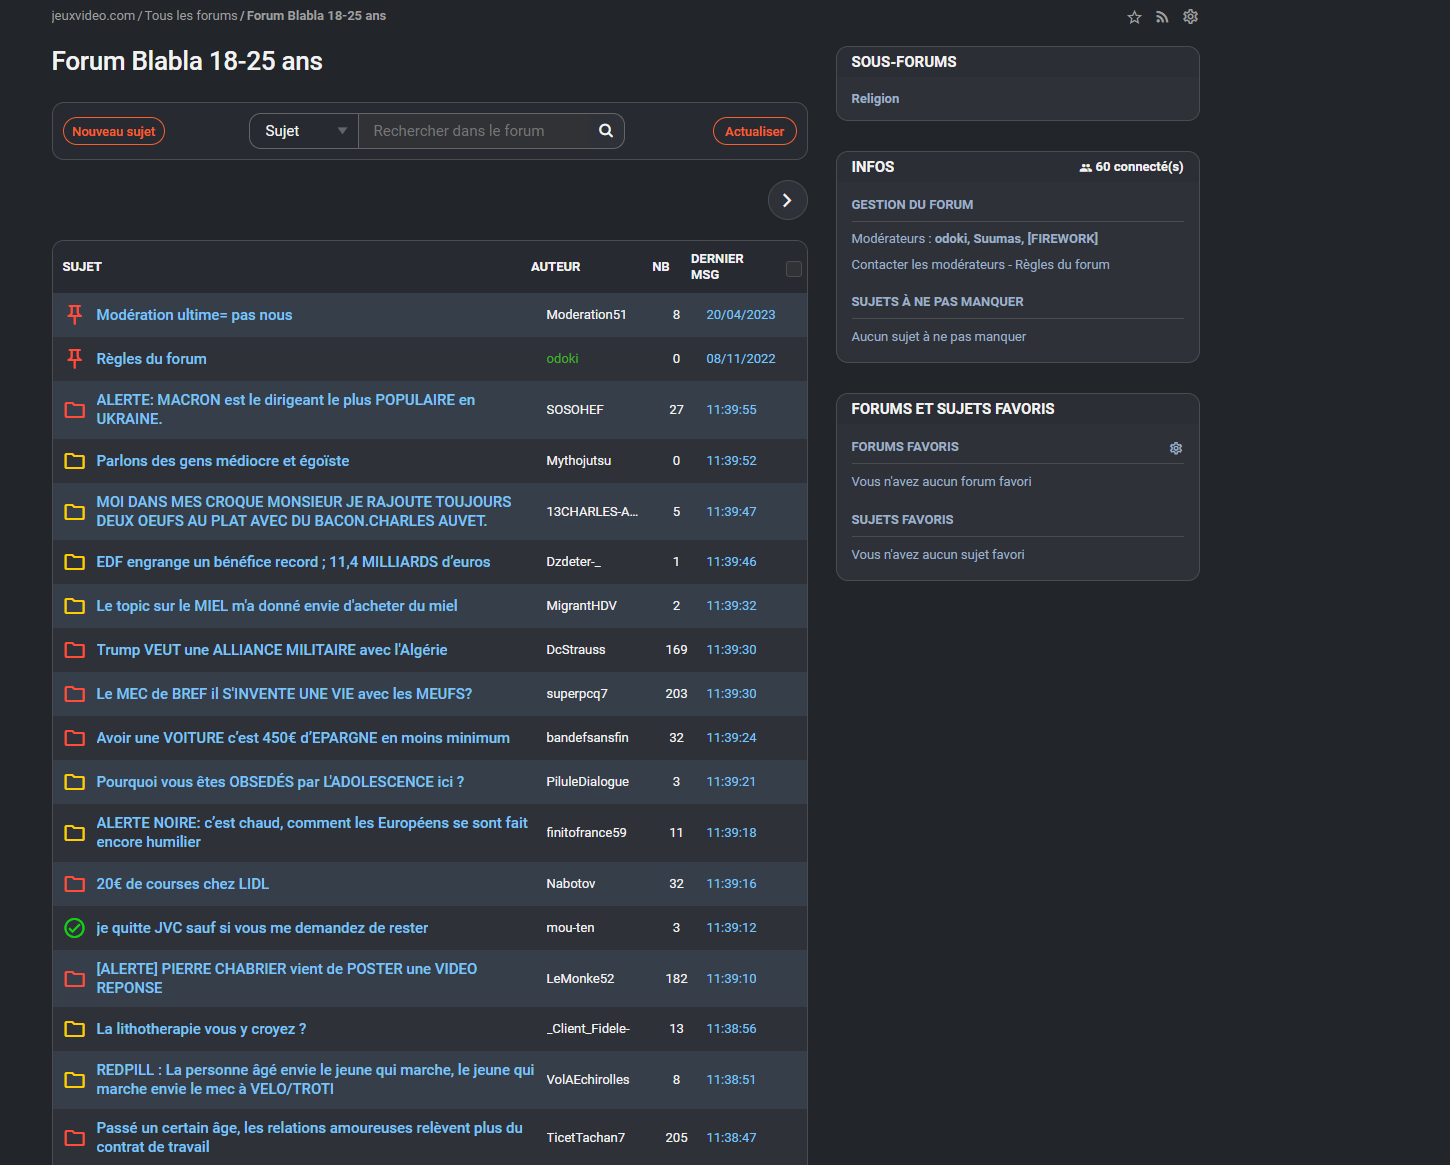Viewport: 1450px width, 1165px height.
Task: Open author SOSOHEF's profile
Action: point(575,410)
